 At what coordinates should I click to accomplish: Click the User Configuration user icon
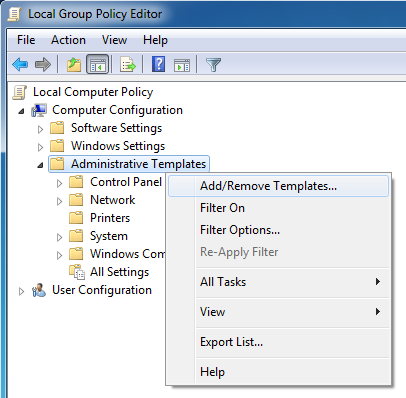pyautogui.click(x=39, y=290)
